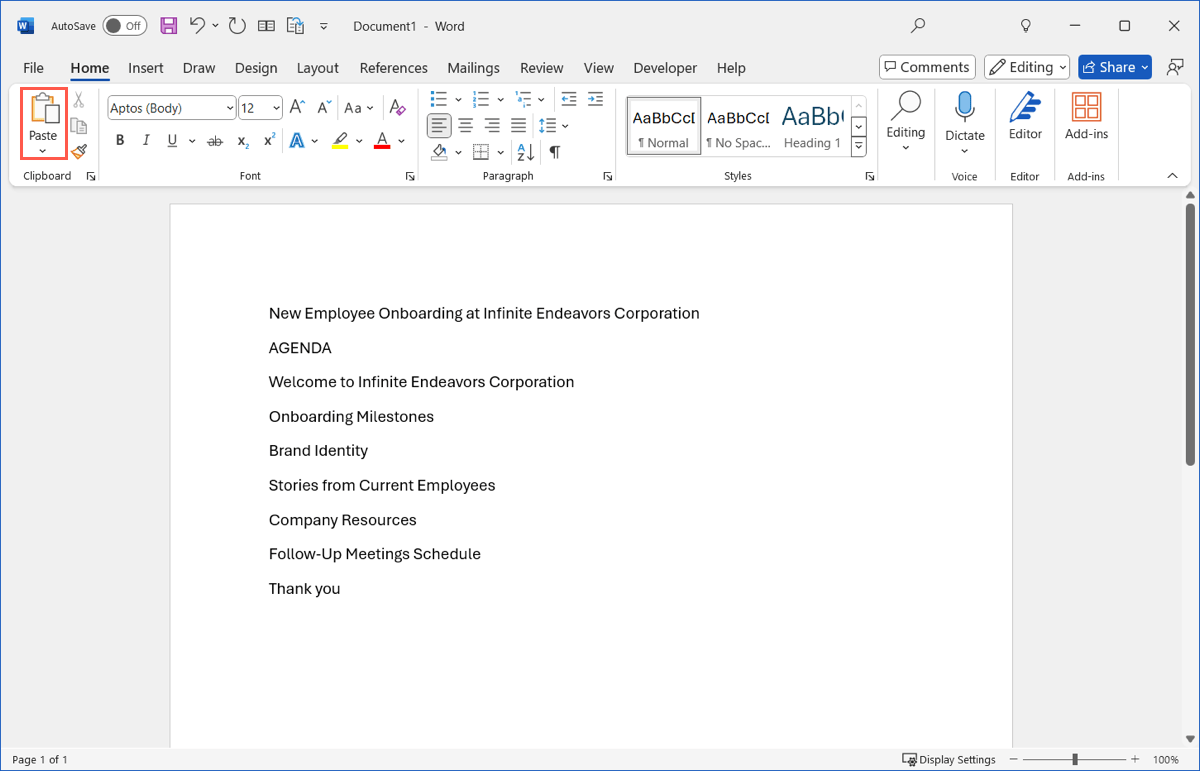The image size is (1200, 771).
Task: Open Font dialog launcher
Action: tap(409, 176)
